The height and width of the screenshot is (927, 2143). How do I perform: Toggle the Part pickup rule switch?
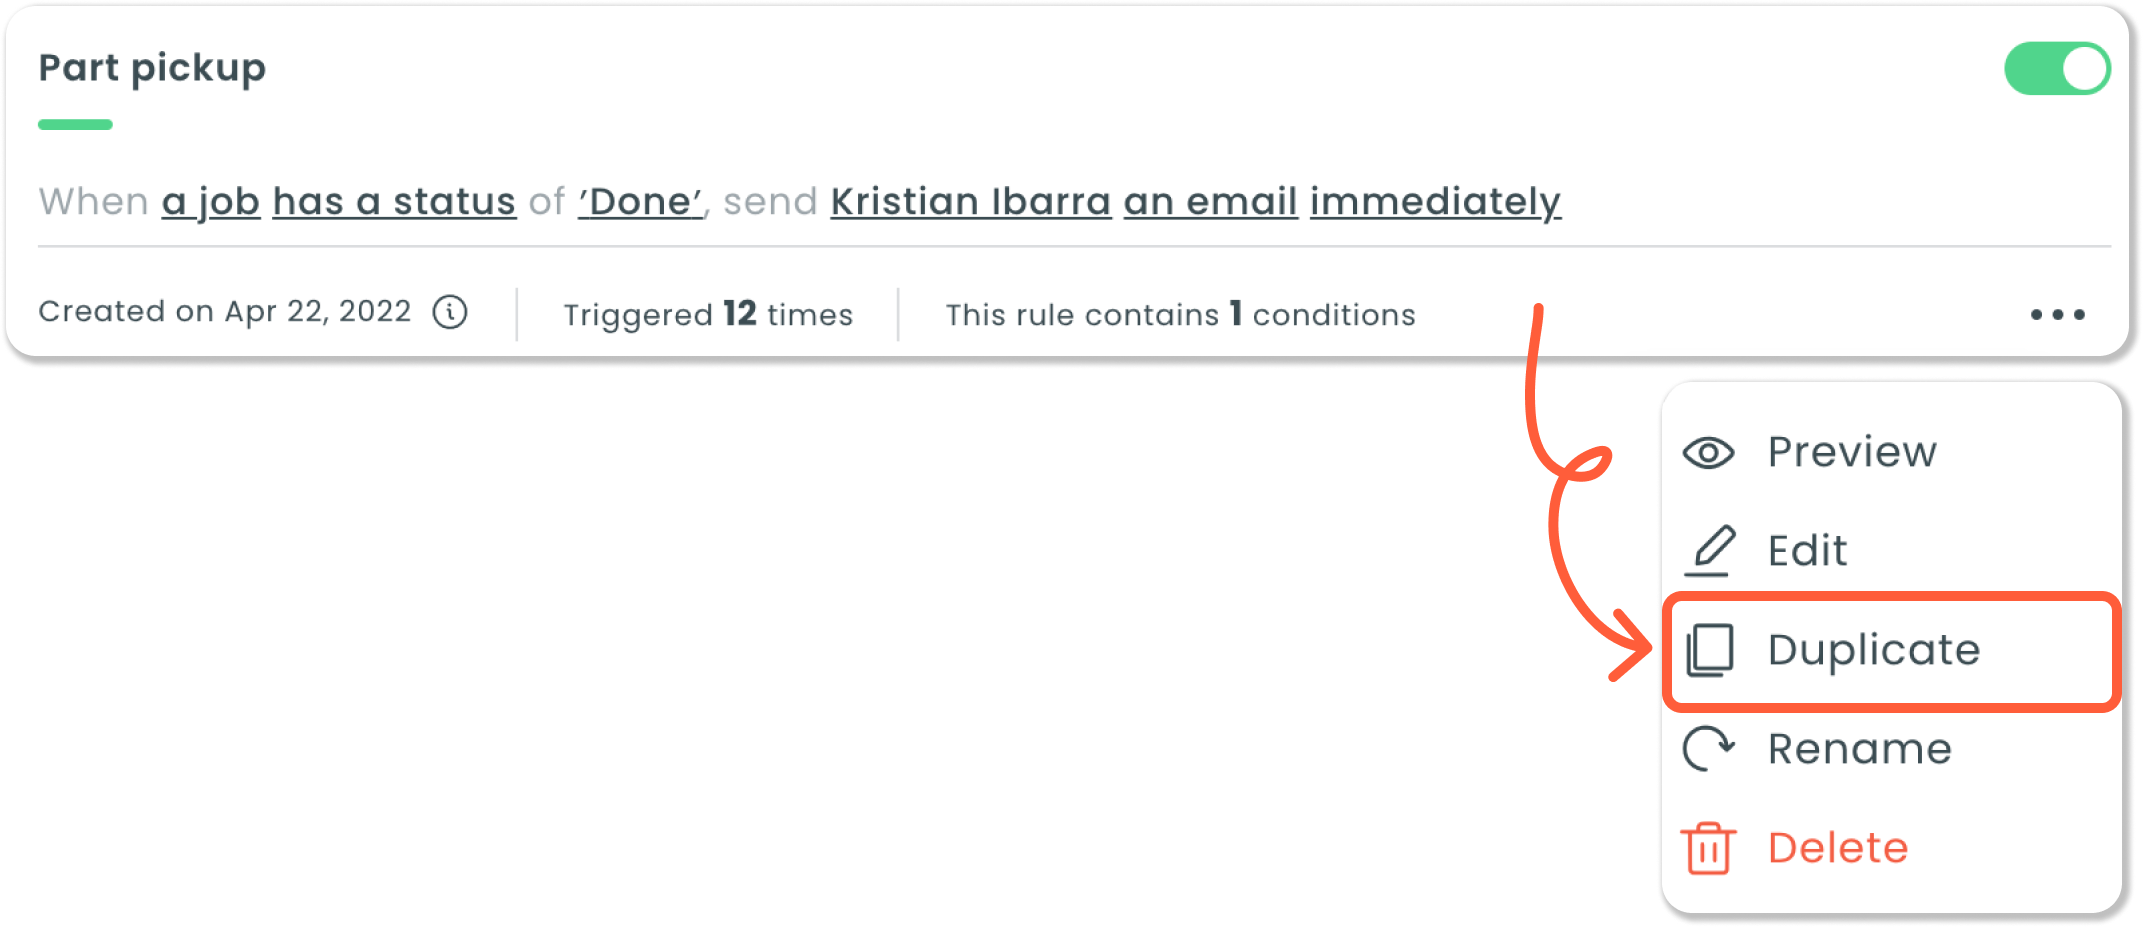pyautogui.click(x=2056, y=69)
